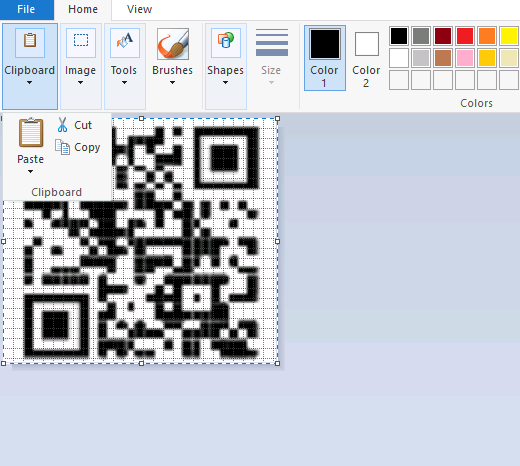
Task: Click the top-center selection handle
Action: [141, 119]
